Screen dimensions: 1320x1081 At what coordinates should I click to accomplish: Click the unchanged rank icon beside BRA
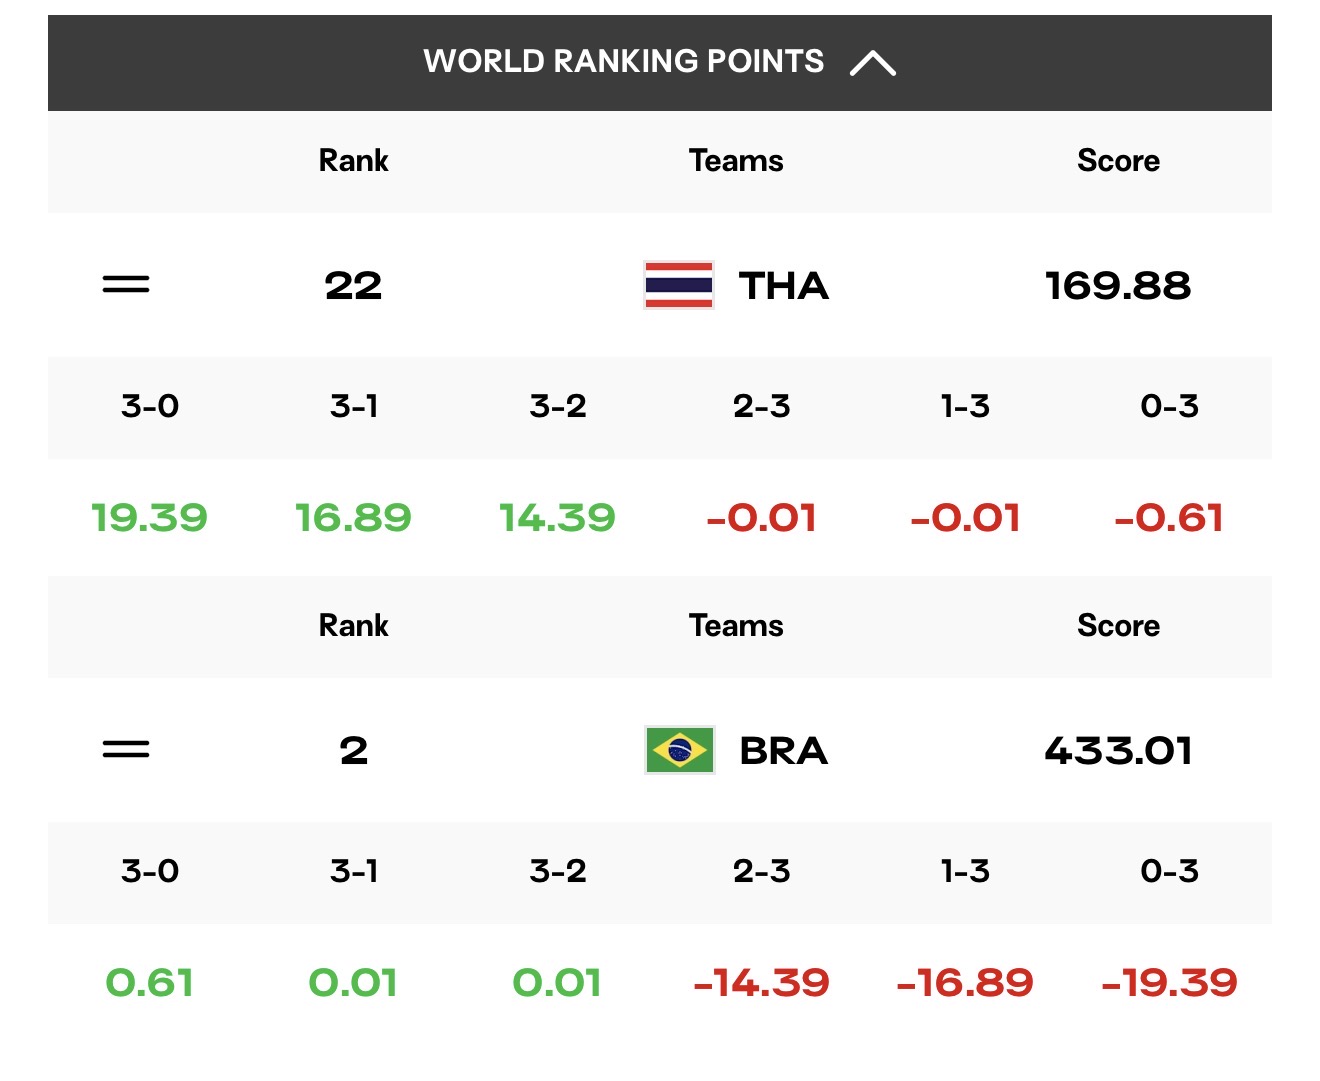coord(126,750)
